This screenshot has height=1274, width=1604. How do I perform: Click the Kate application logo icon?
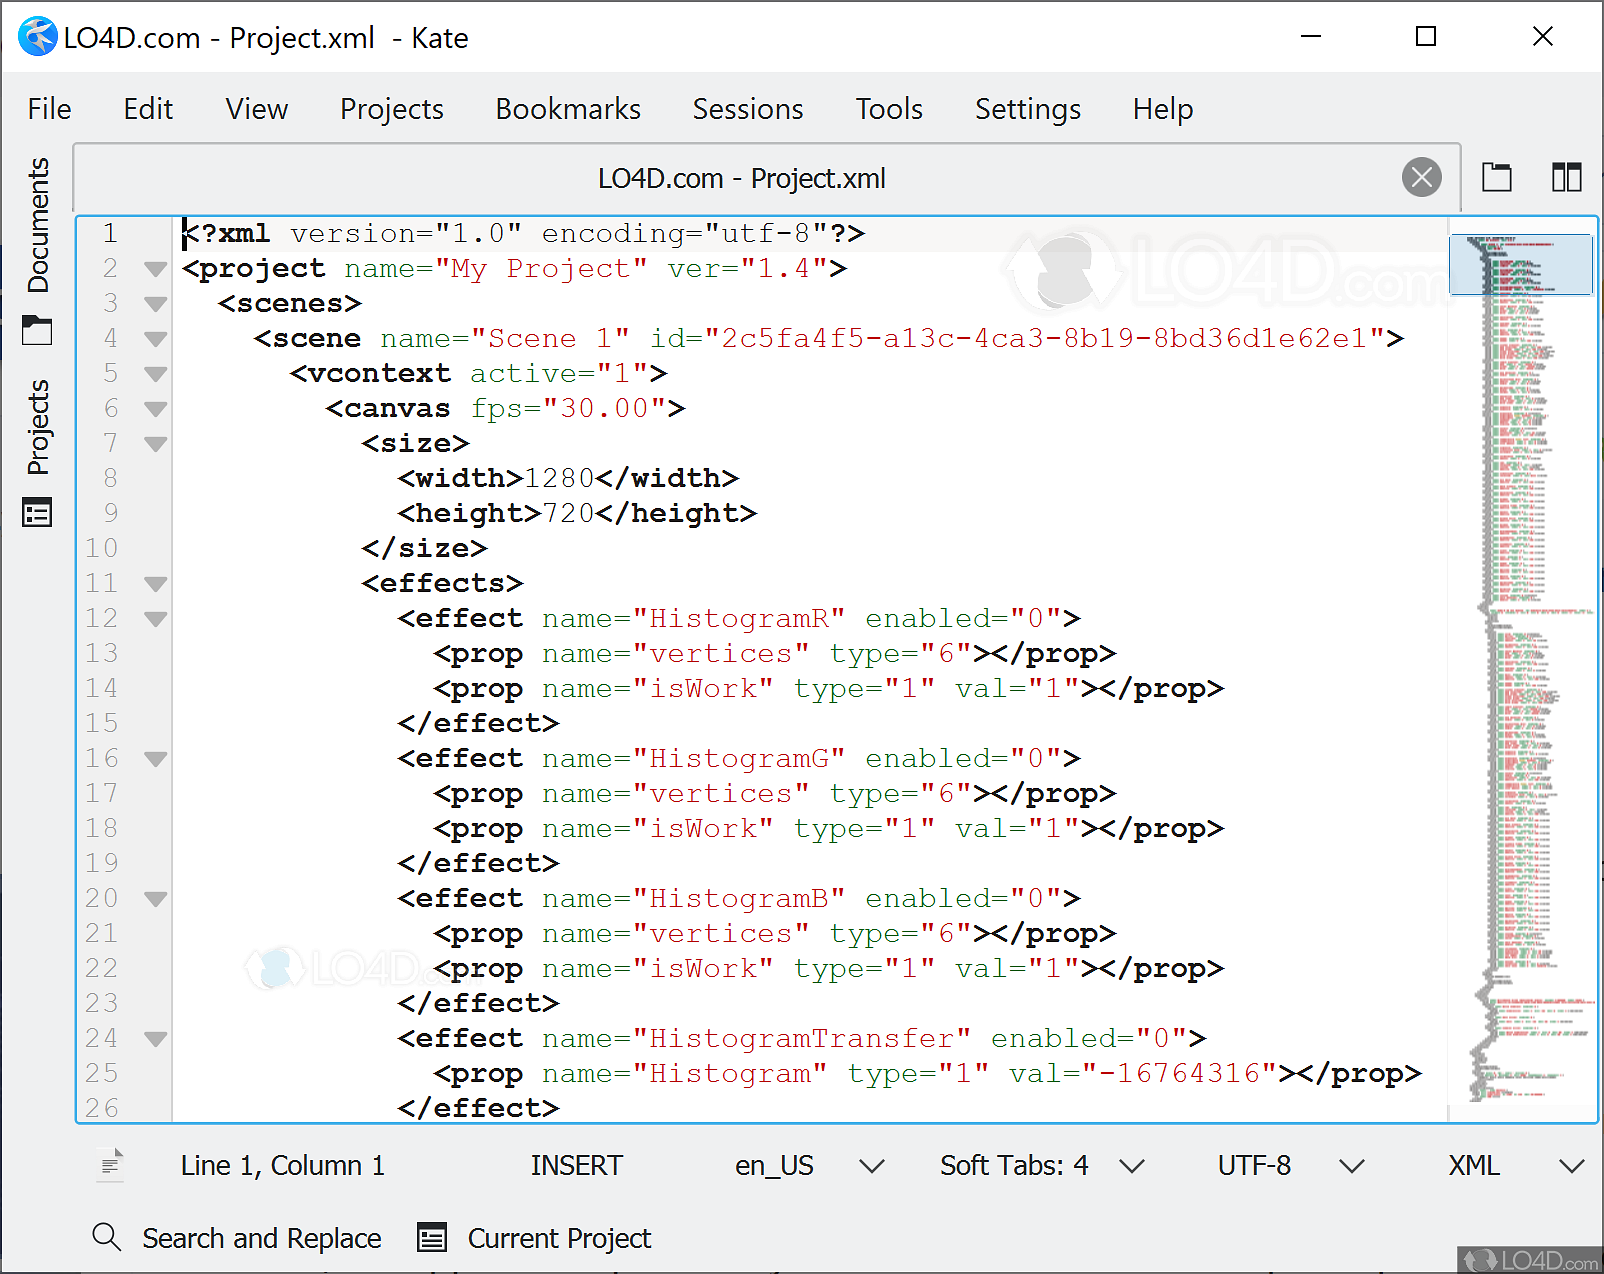point(37,37)
